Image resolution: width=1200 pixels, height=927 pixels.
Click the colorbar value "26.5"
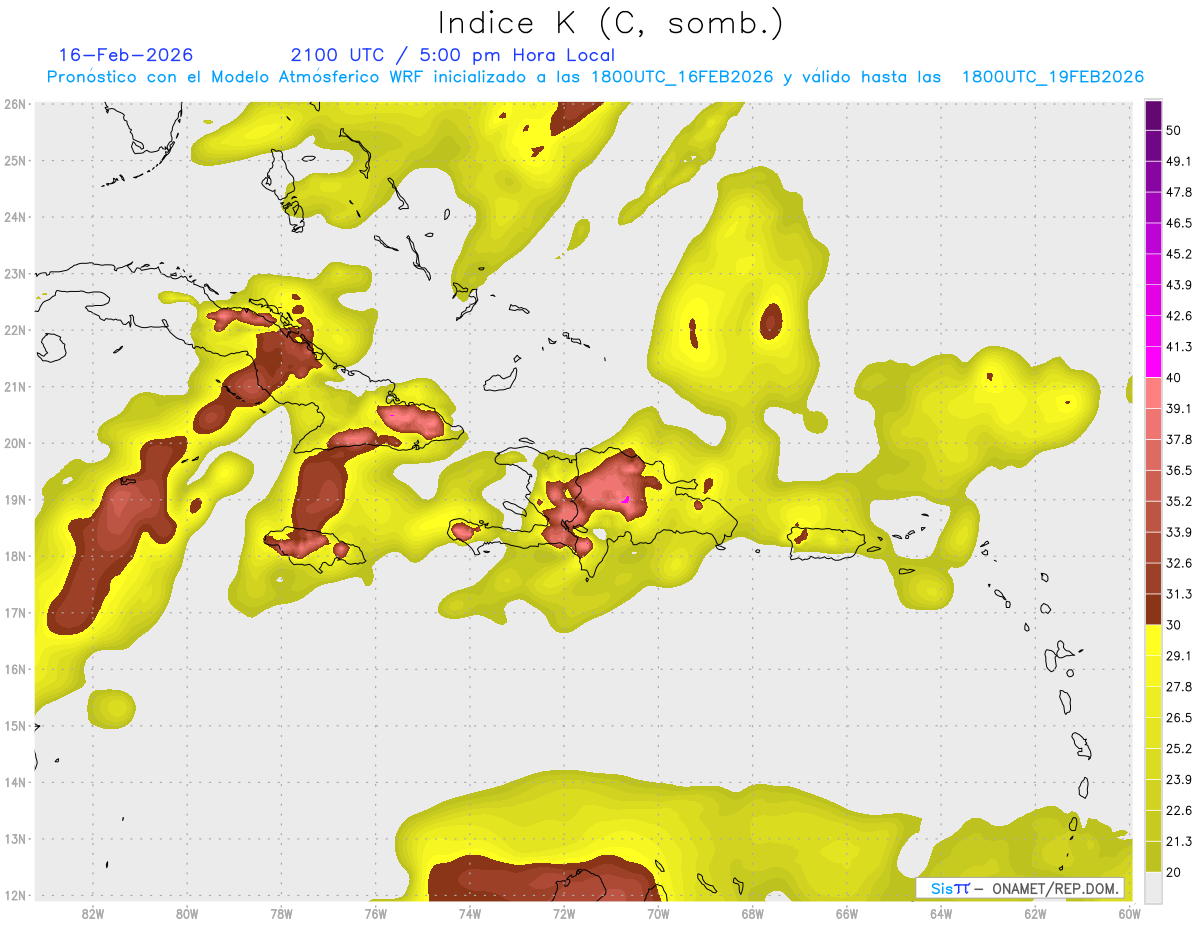click(x=1178, y=717)
